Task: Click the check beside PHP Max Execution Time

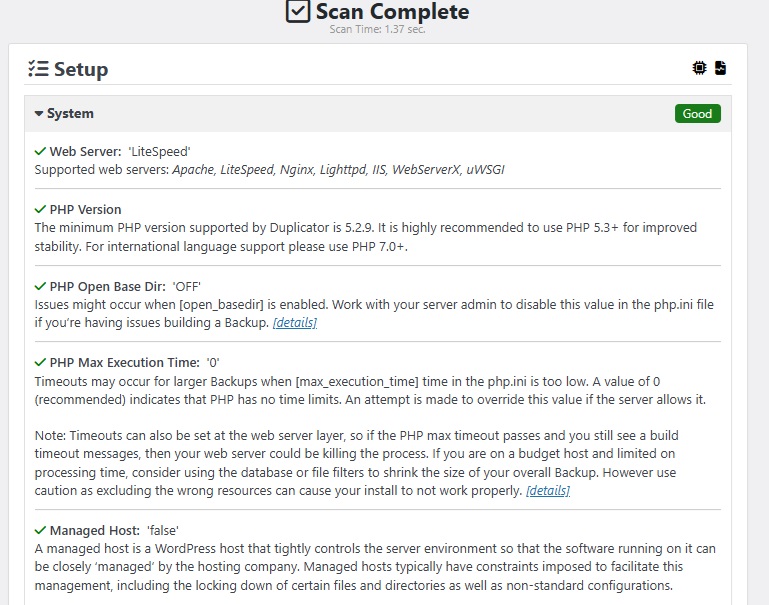Action: coord(40,362)
